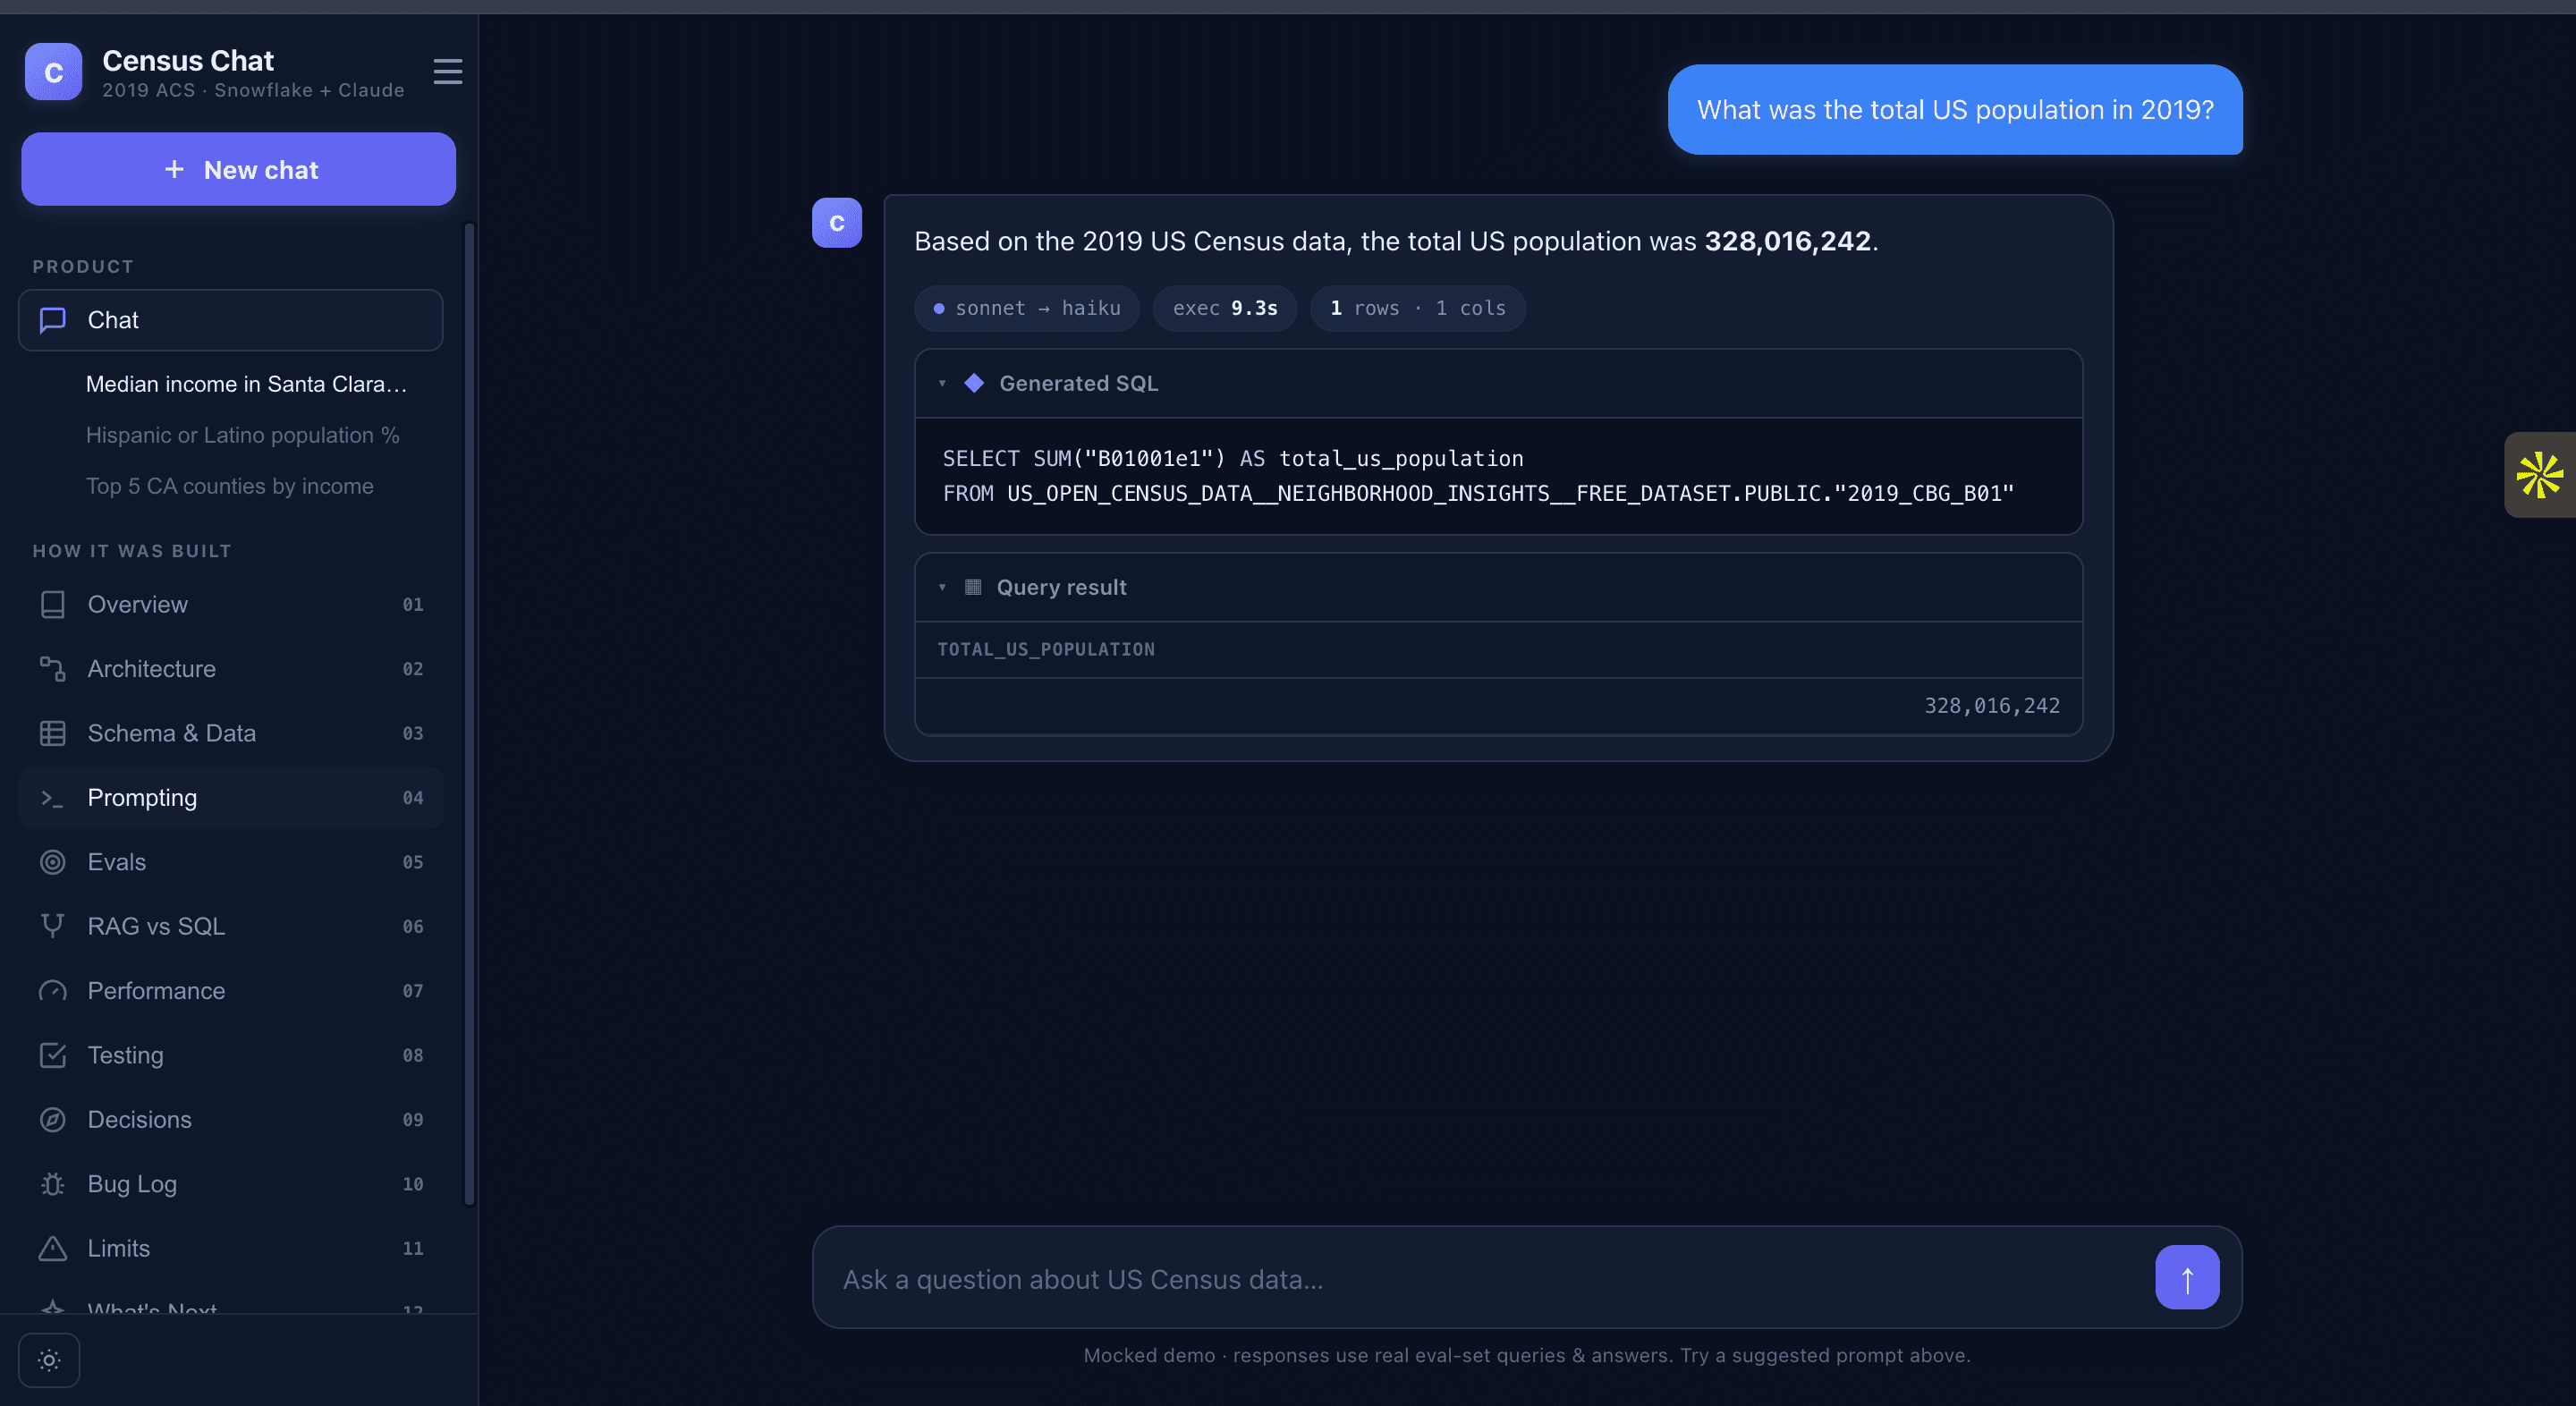Click the Limits warning triangle icon
Screen dimensions: 2576x1406
[52, 1248]
